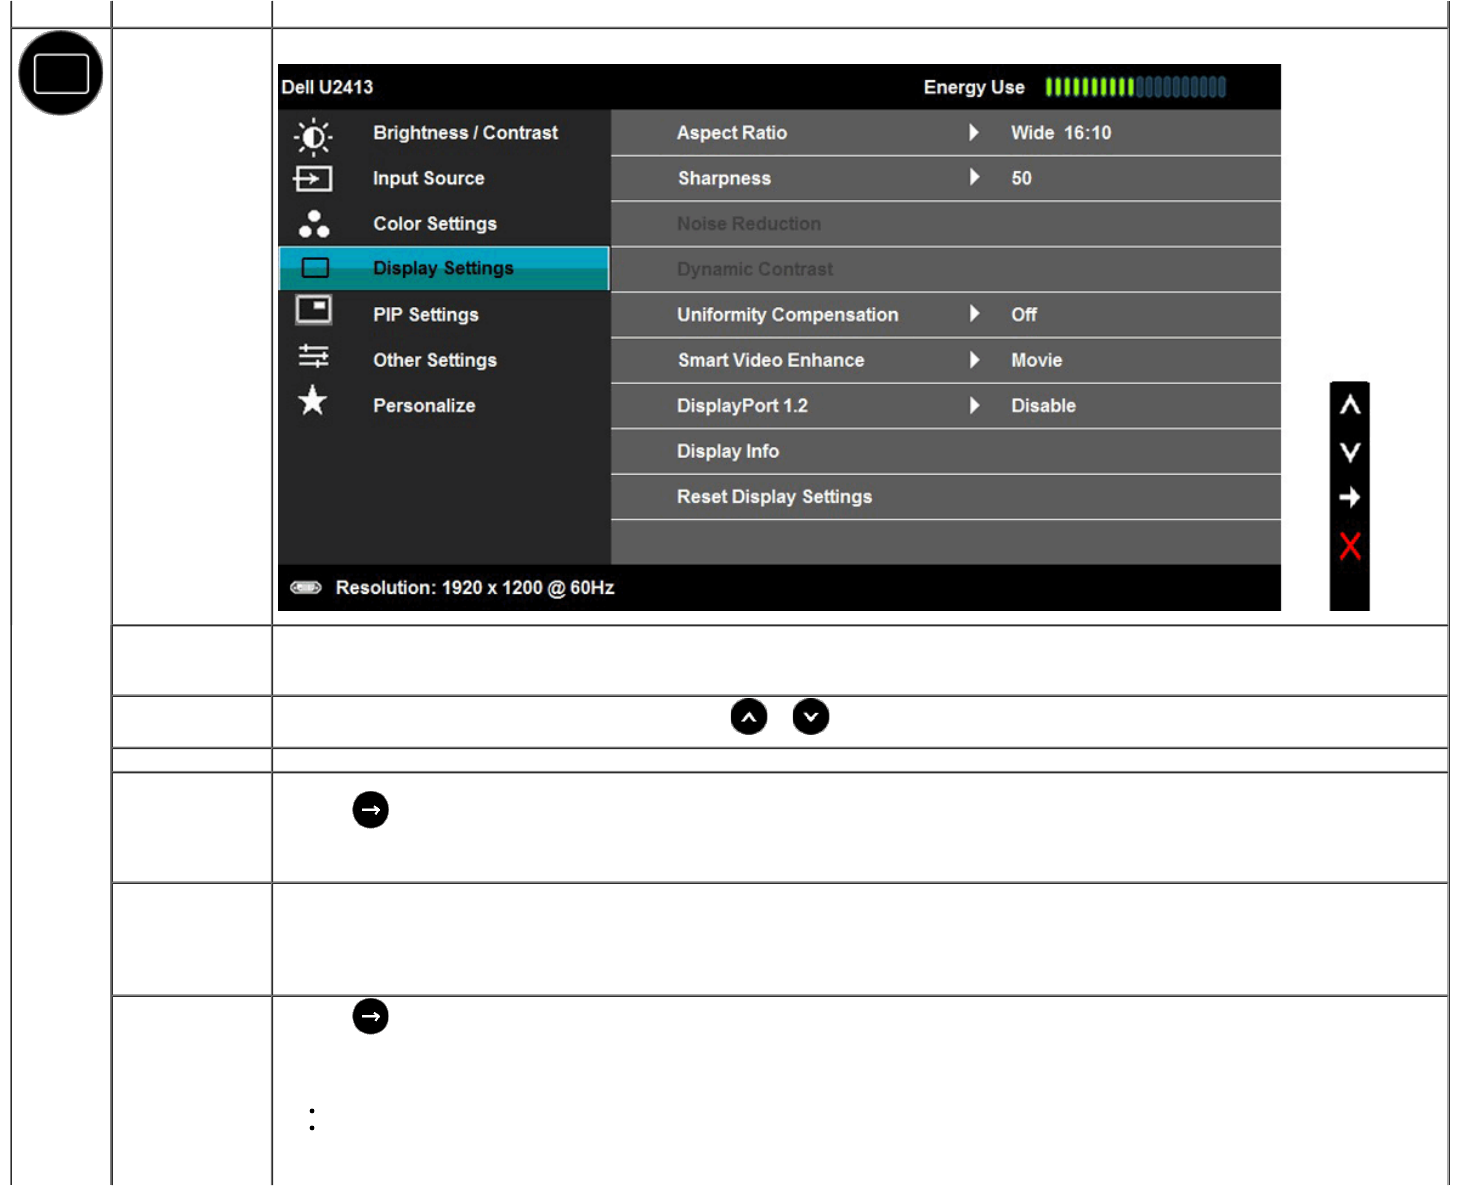The height and width of the screenshot is (1186, 1460).
Task: Click the large Display Settings icon in the left column
Action: point(61,73)
